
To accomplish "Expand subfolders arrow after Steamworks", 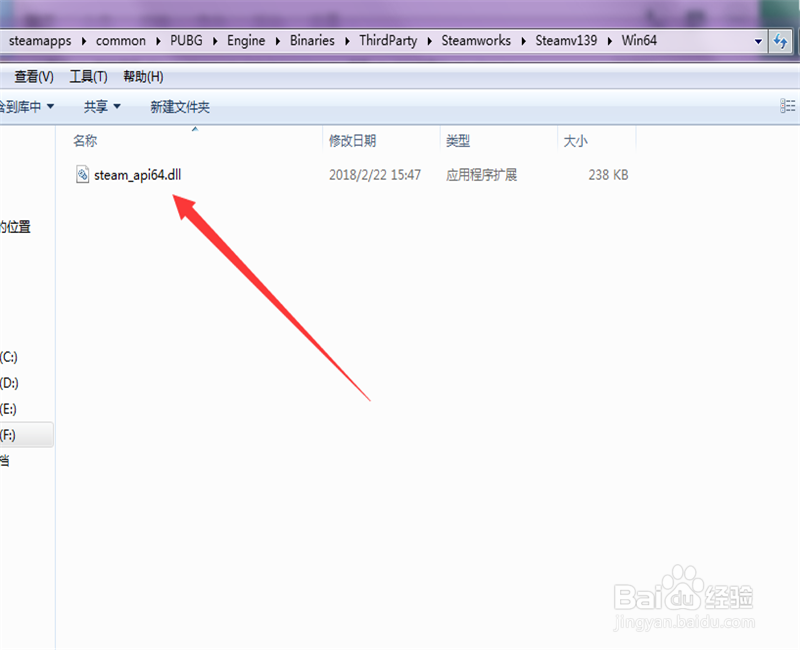I will [x=523, y=41].
